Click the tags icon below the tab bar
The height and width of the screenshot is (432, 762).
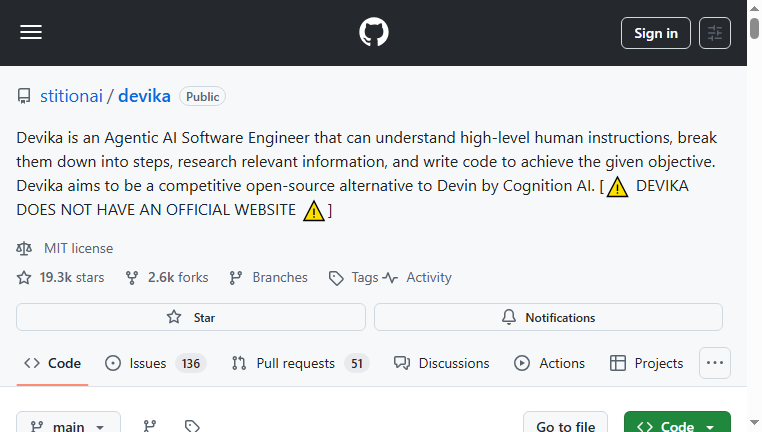(x=192, y=426)
